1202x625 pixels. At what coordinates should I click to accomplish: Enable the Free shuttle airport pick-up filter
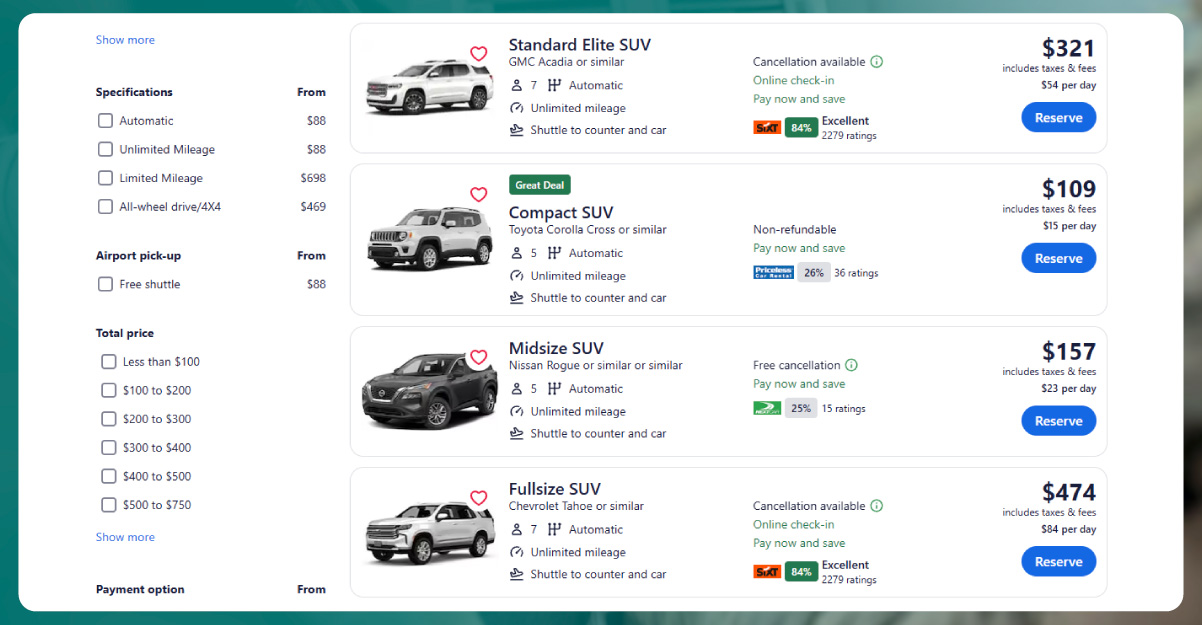click(105, 284)
